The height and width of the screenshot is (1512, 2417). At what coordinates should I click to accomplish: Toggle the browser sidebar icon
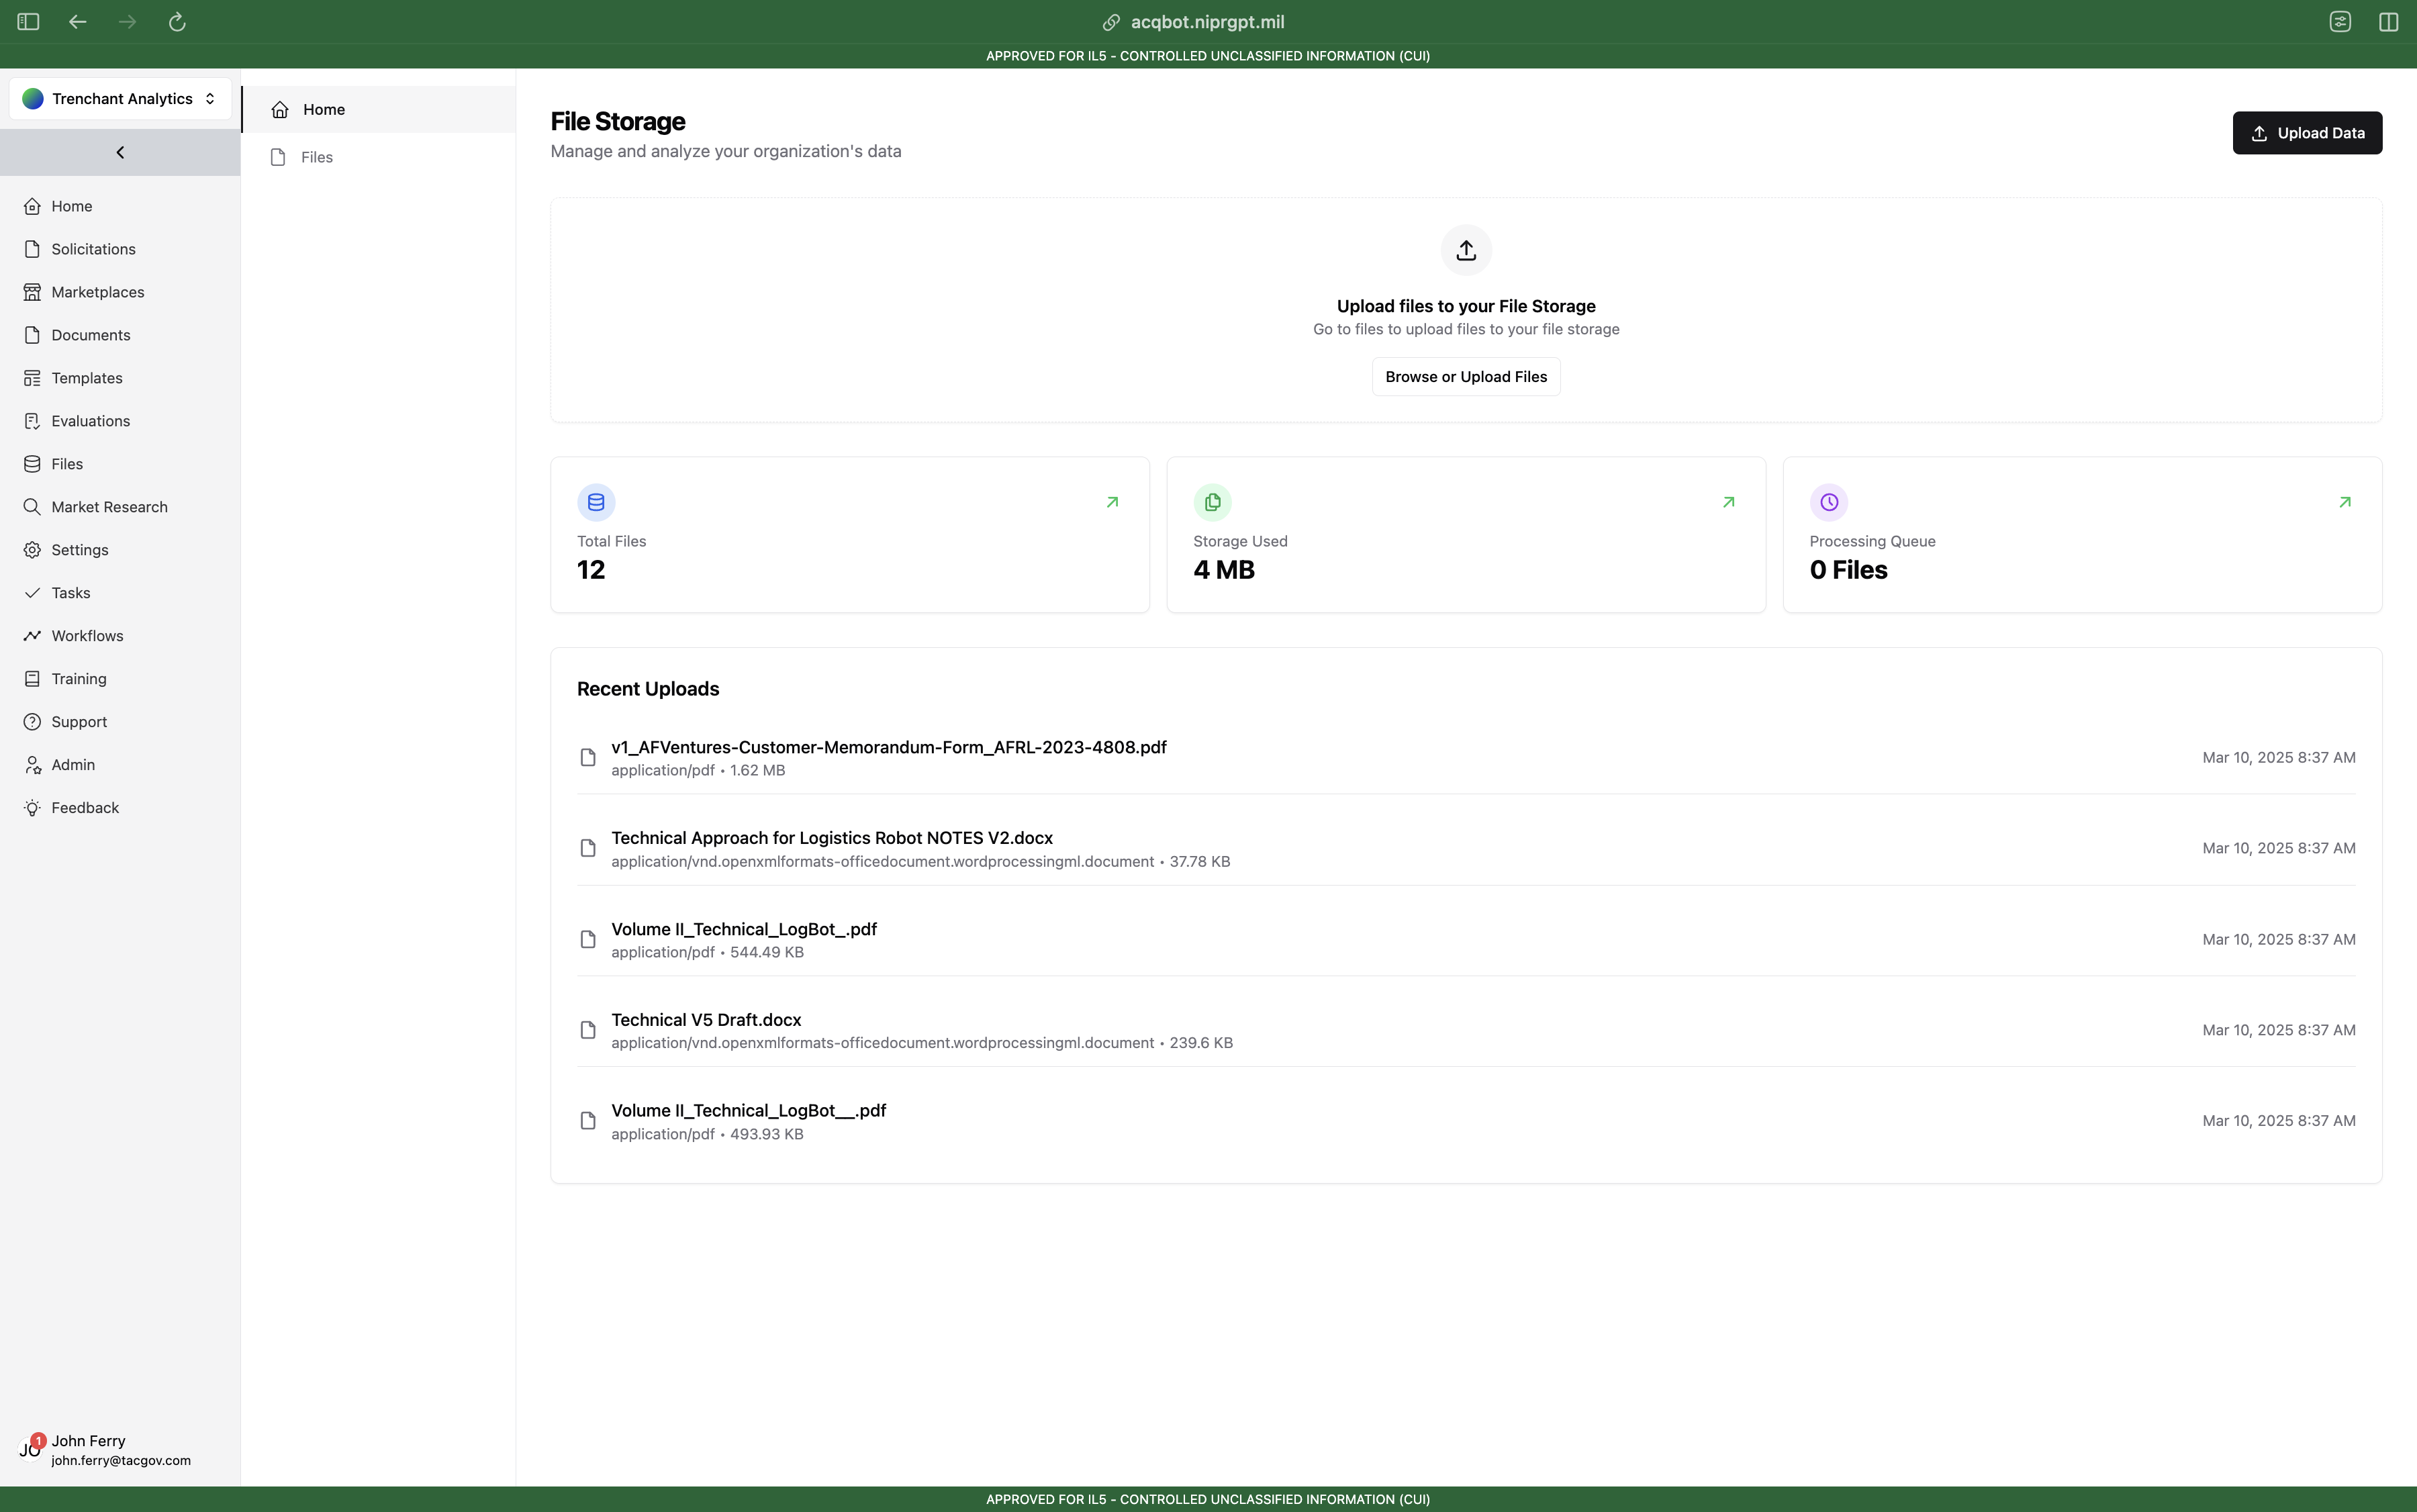(x=28, y=22)
